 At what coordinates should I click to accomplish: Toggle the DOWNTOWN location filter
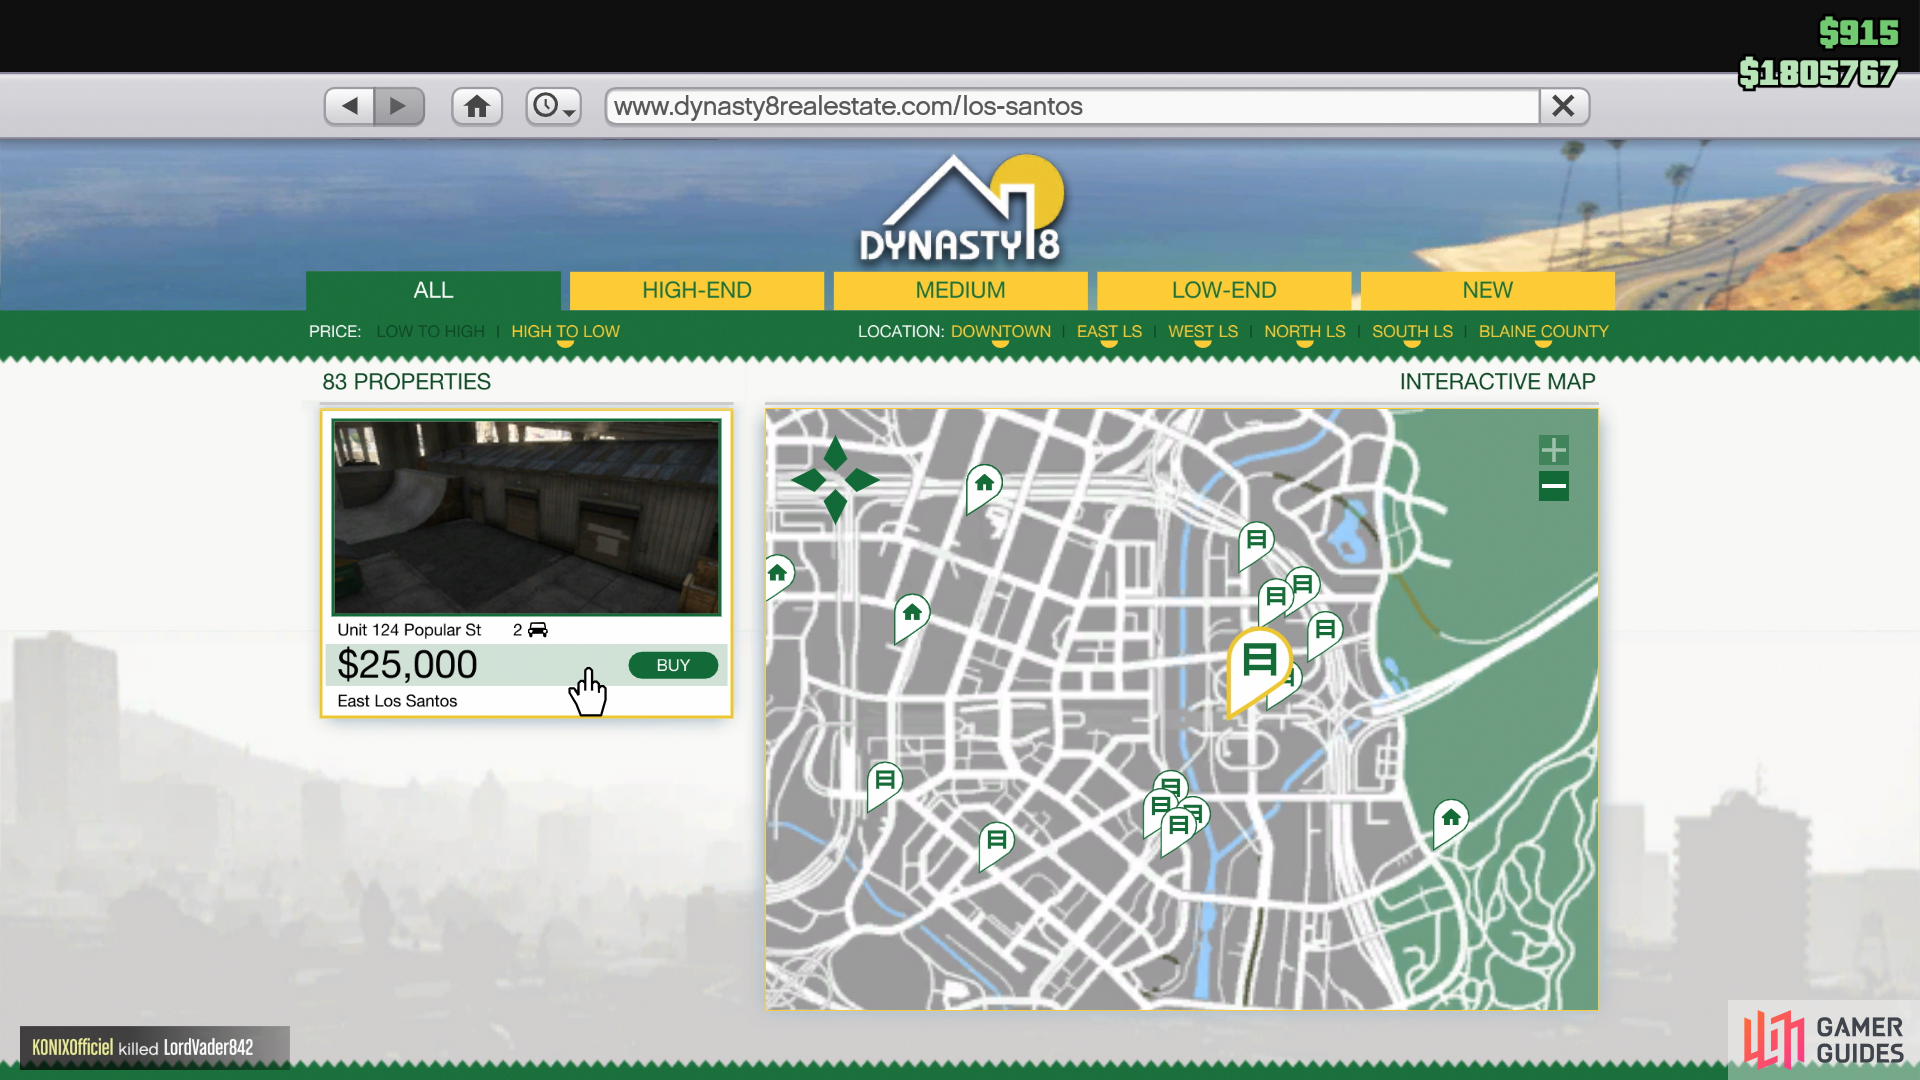click(1000, 331)
